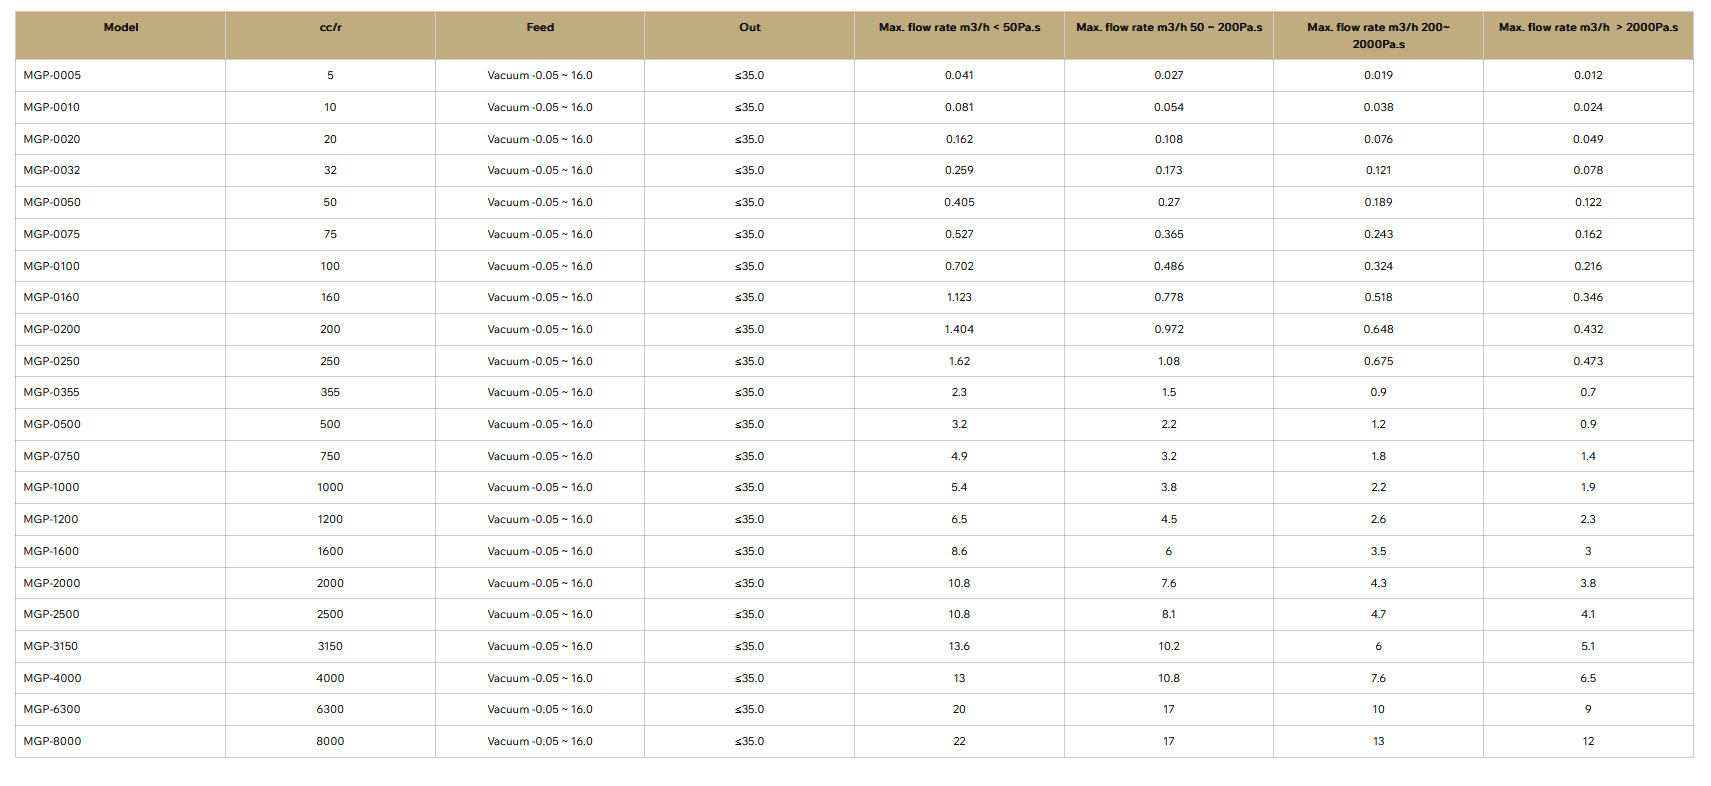Select the MGP-0032 model cell
This screenshot has width=1711, height=786.
tap(53, 170)
